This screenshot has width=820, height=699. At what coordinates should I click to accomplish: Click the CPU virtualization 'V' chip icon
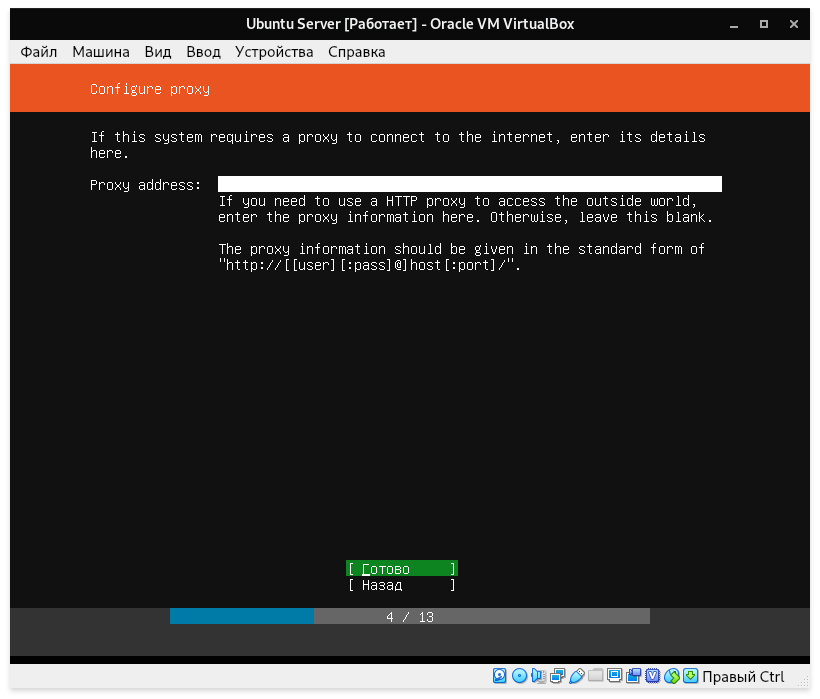pos(653,676)
